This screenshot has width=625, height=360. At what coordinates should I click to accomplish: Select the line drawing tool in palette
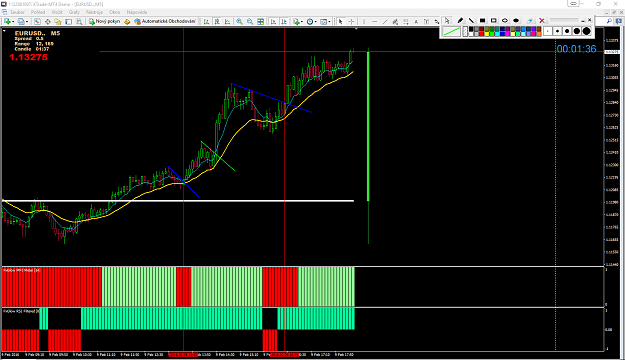pyautogui.click(x=472, y=20)
